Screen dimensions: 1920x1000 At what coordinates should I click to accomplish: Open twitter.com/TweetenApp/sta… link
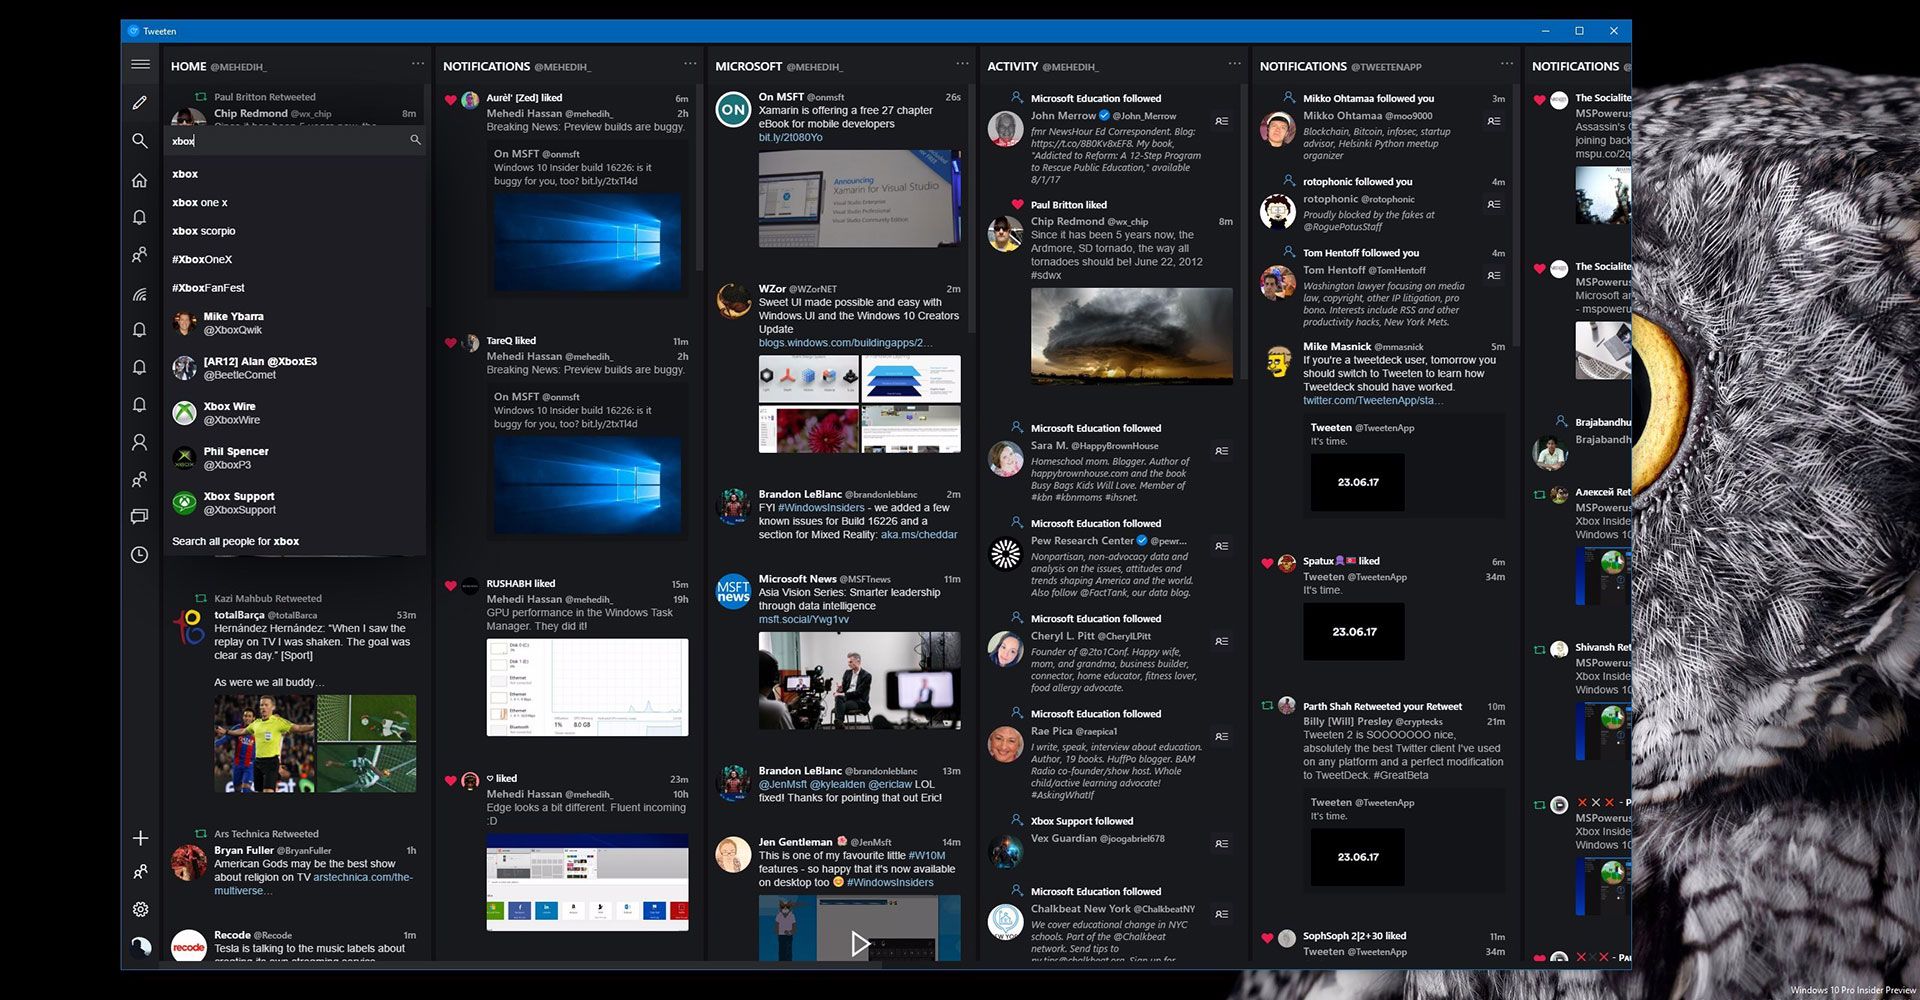(x=1372, y=400)
